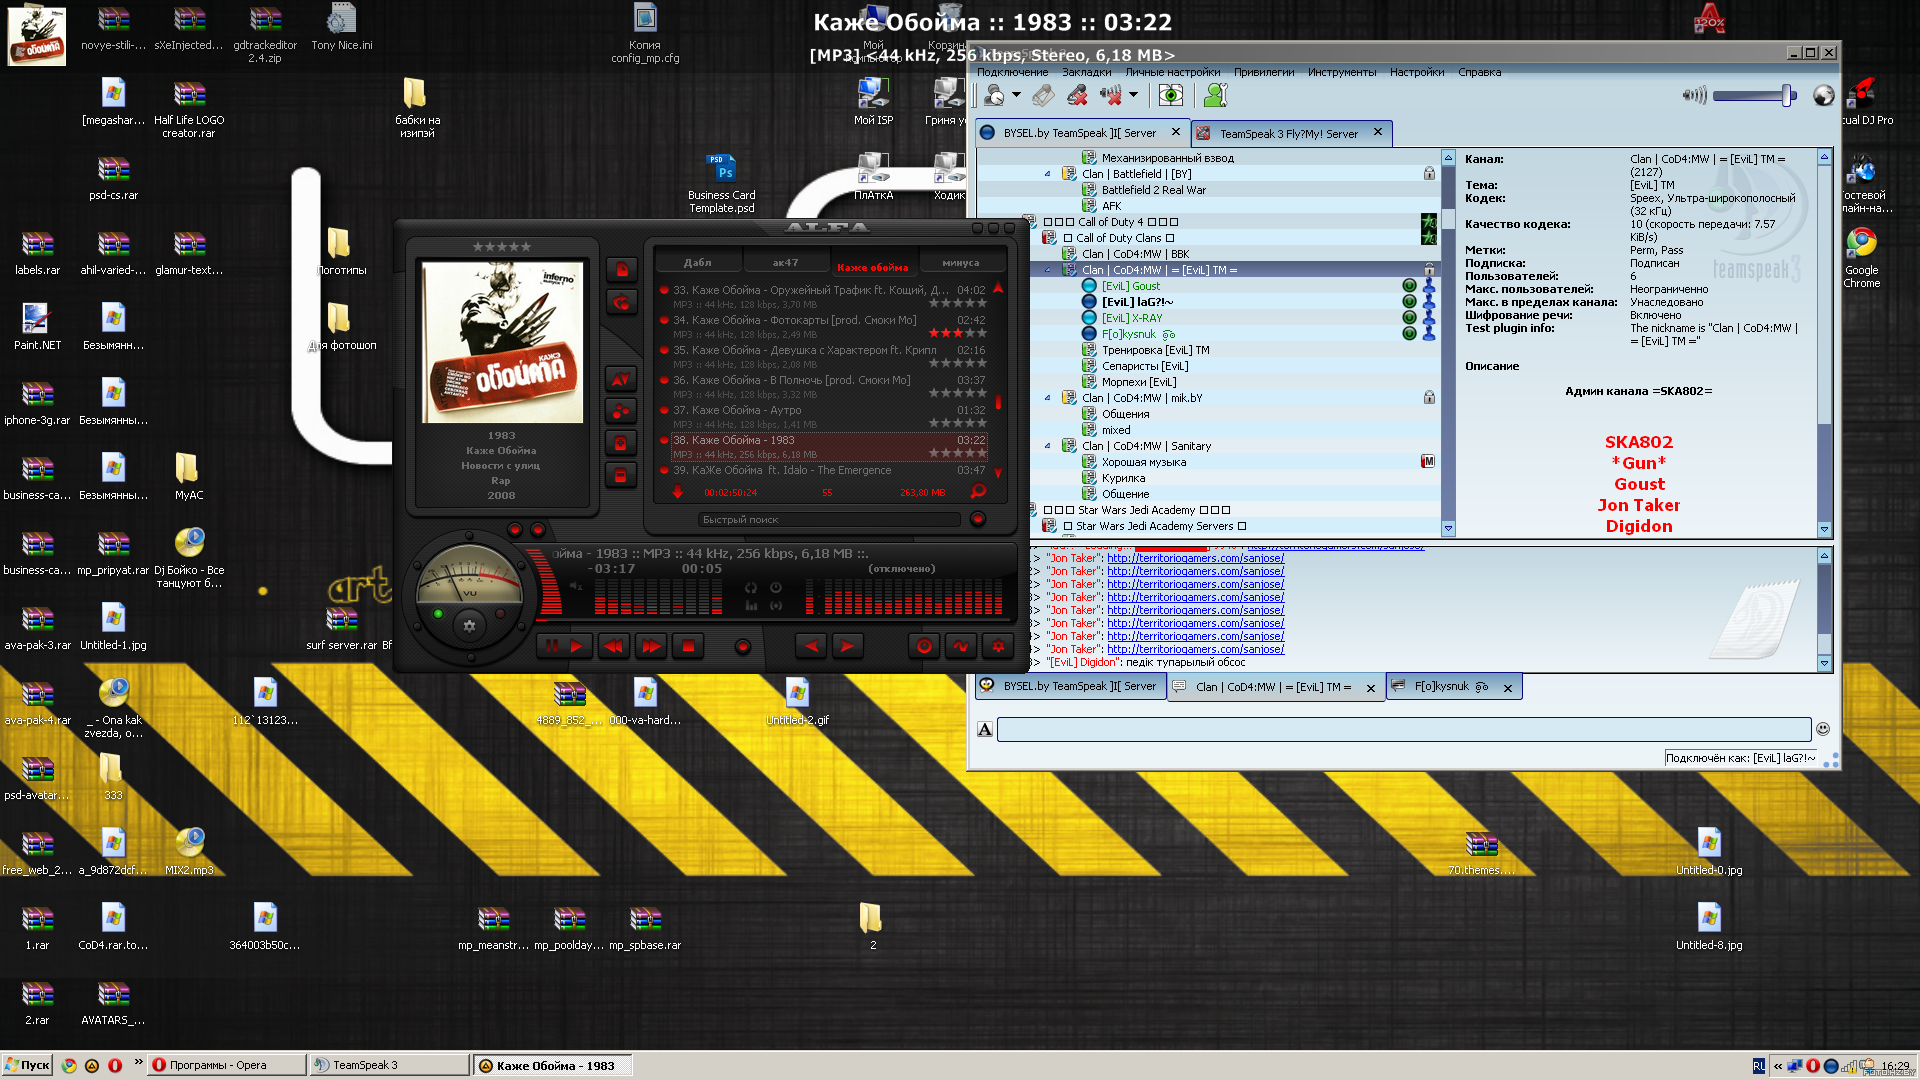Switch to the минуса playlist tab
The width and height of the screenshot is (1920, 1080).
pyautogui.click(x=960, y=263)
